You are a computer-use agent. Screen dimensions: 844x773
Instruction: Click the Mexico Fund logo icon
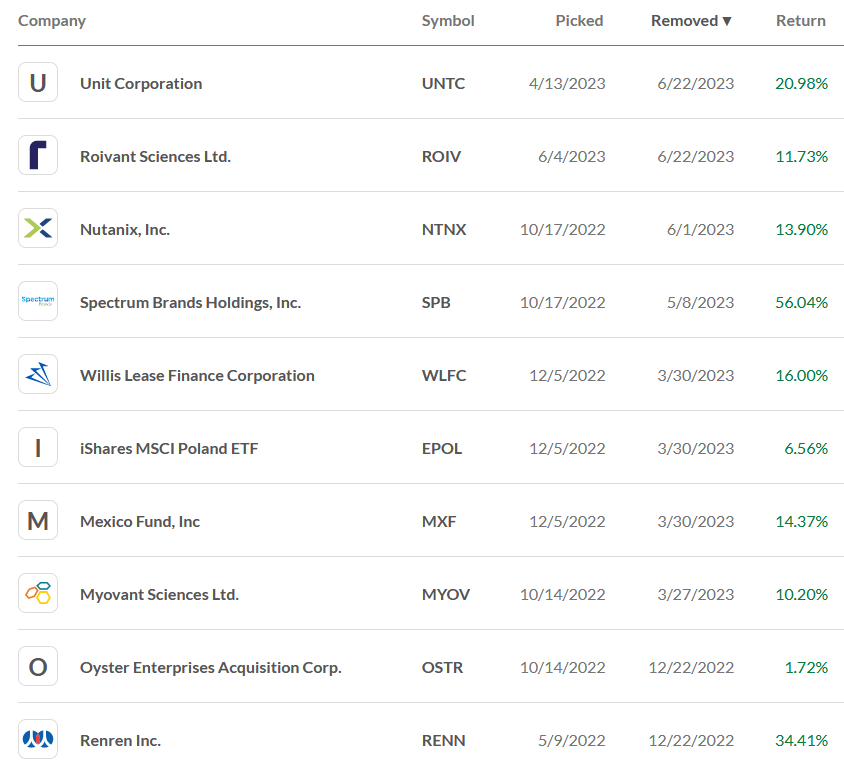tap(38, 521)
